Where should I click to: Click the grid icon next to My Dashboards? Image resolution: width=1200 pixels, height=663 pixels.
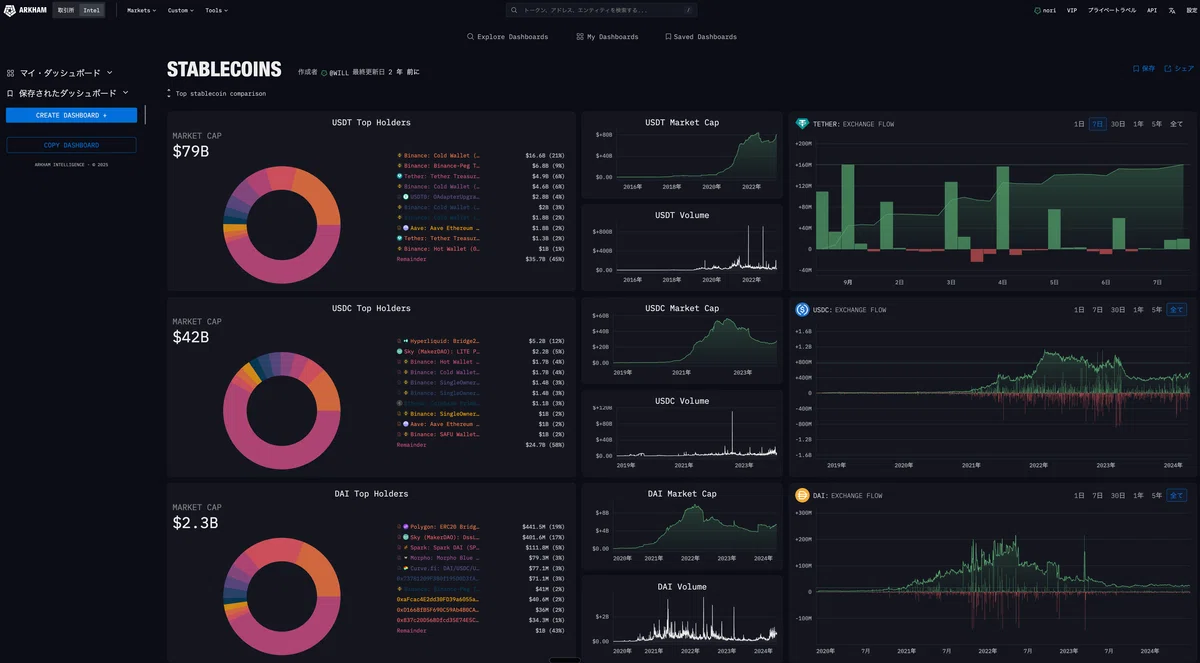pyautogui.click(x=580, y=37)
